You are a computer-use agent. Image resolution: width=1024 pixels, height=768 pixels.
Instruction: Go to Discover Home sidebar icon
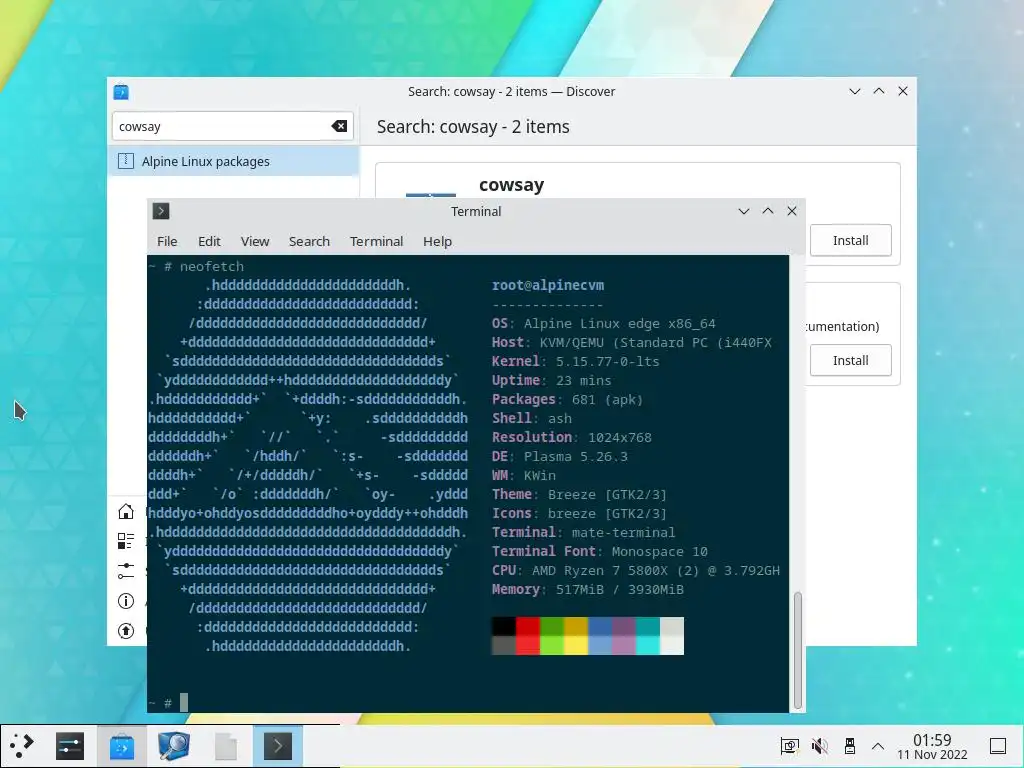[x=126, y=511]
